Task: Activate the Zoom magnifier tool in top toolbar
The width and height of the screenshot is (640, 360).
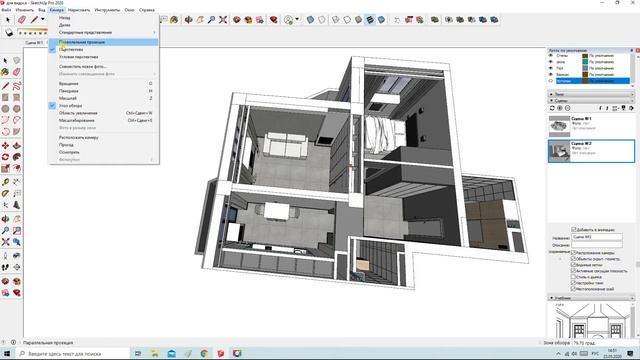Action: point(211,20)
